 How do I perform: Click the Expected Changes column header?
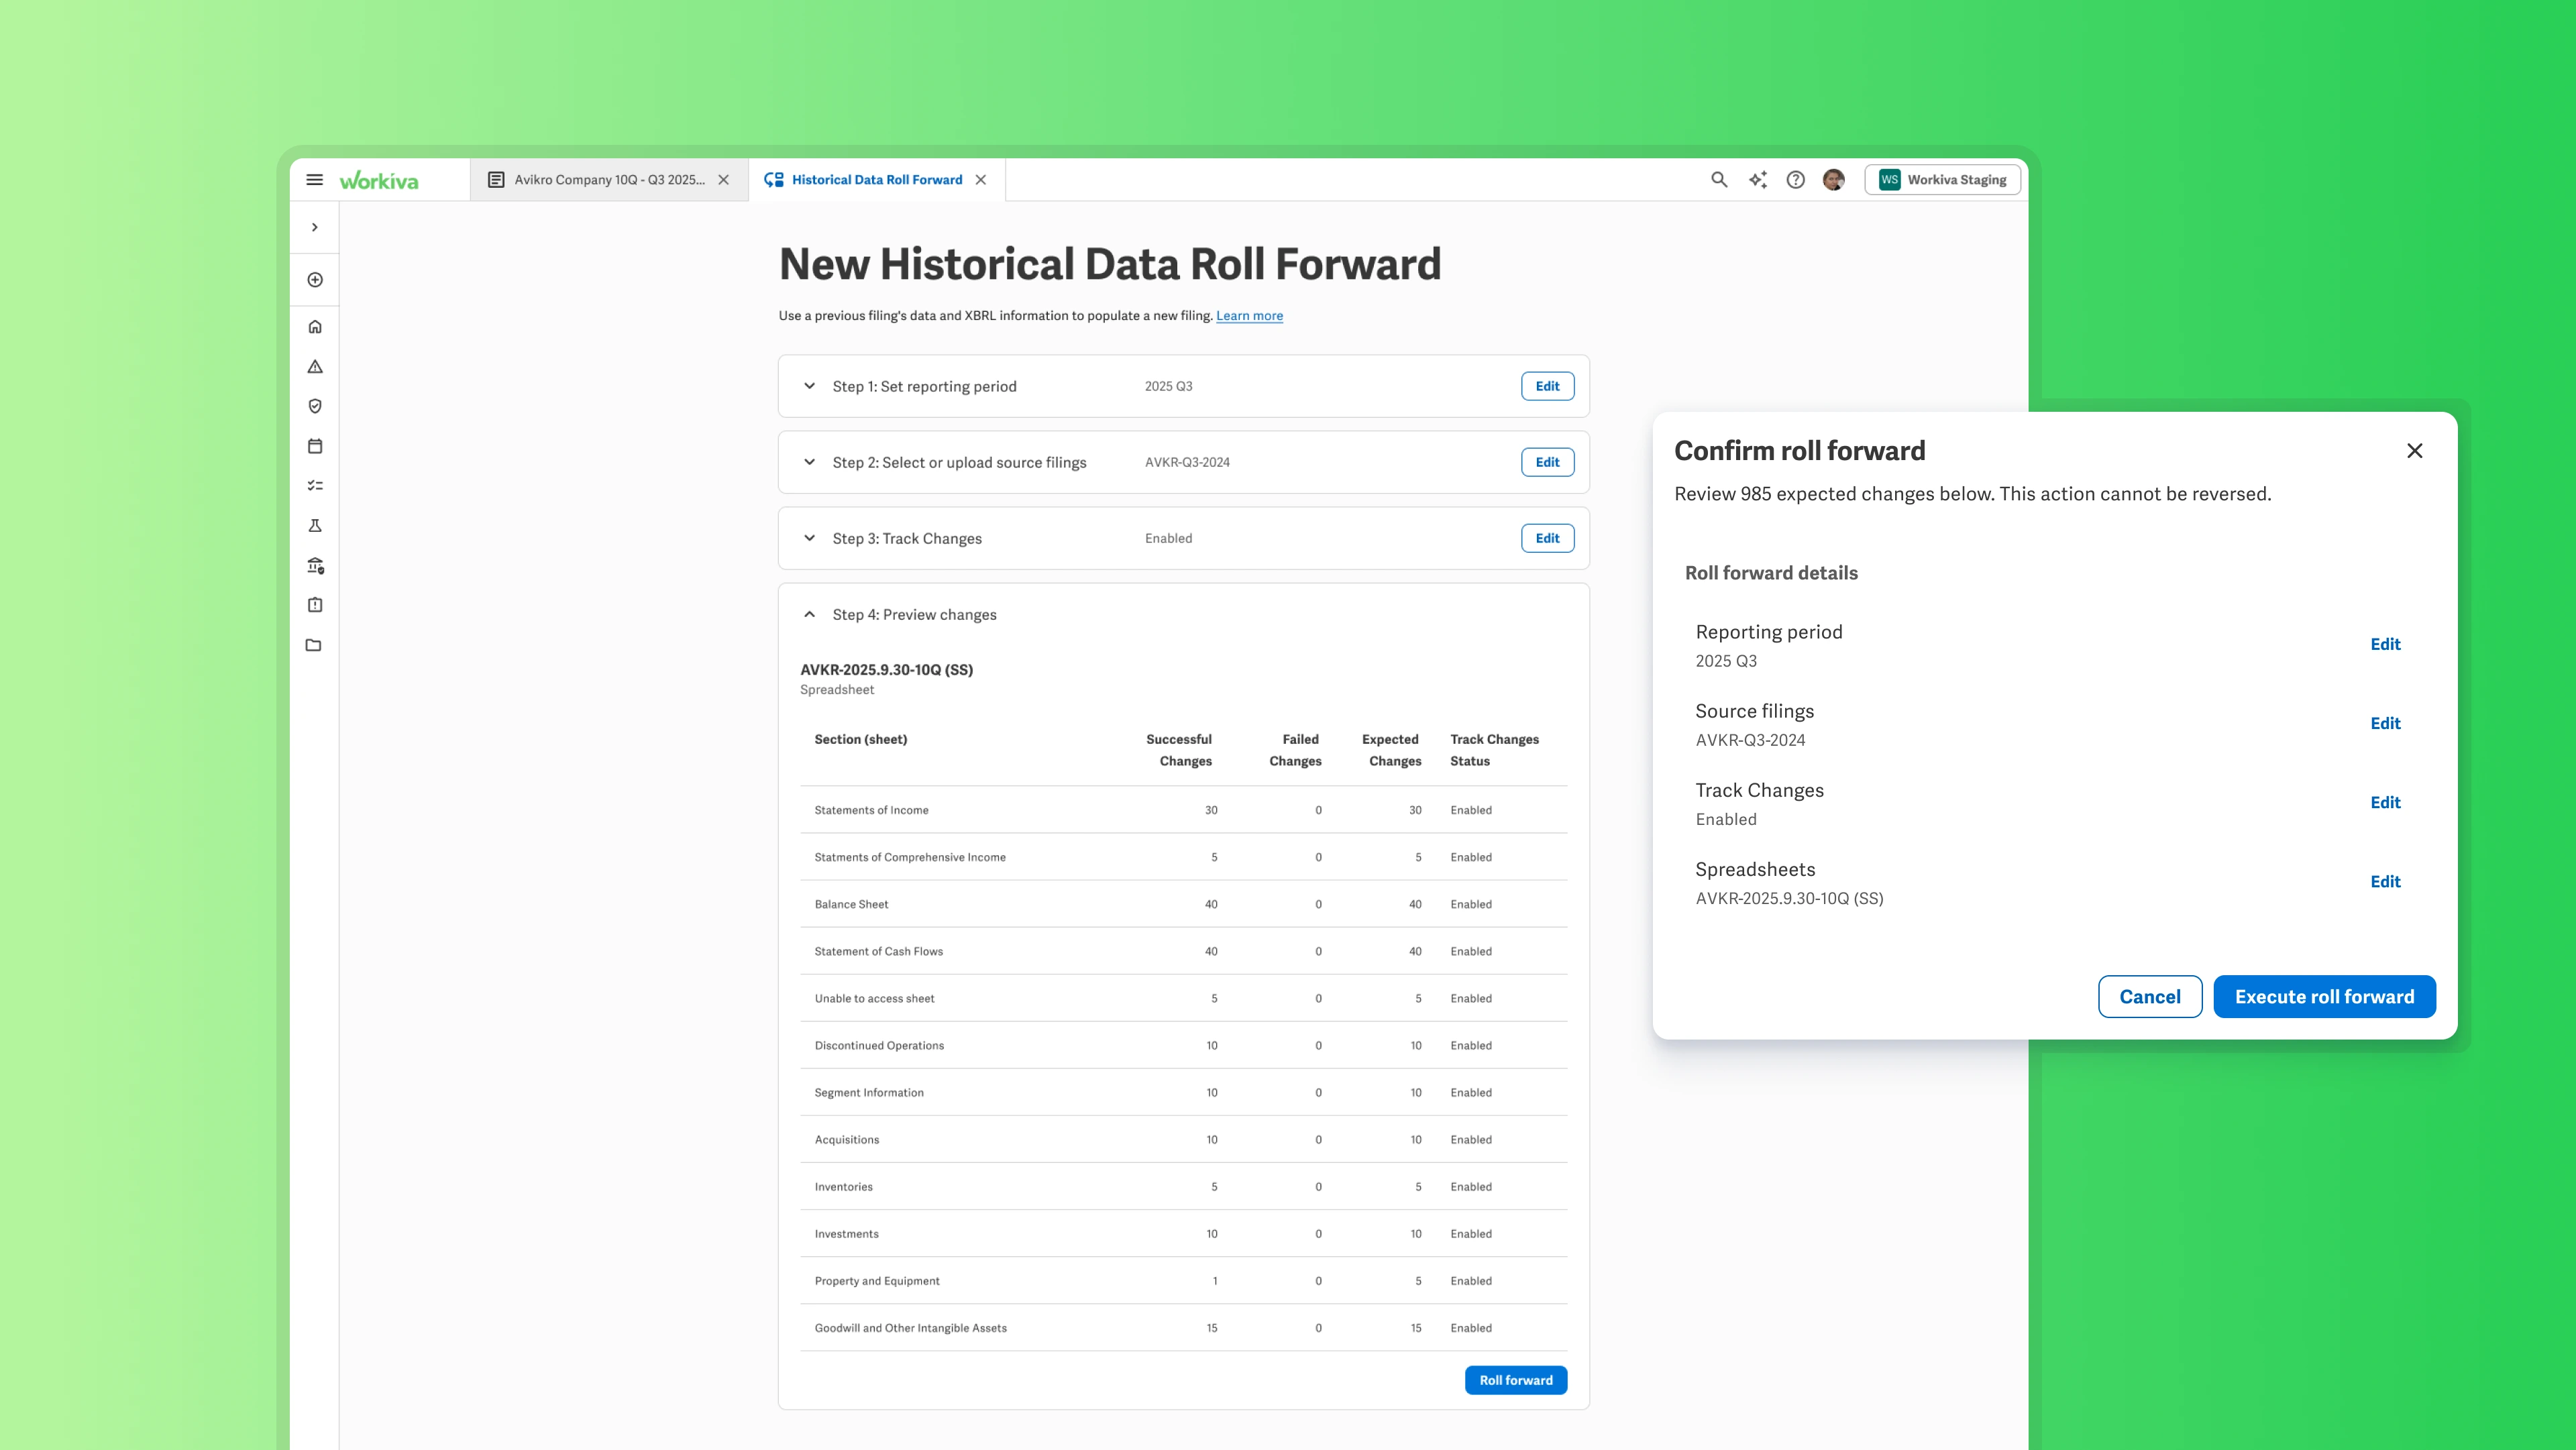(x=1391, y=750)
